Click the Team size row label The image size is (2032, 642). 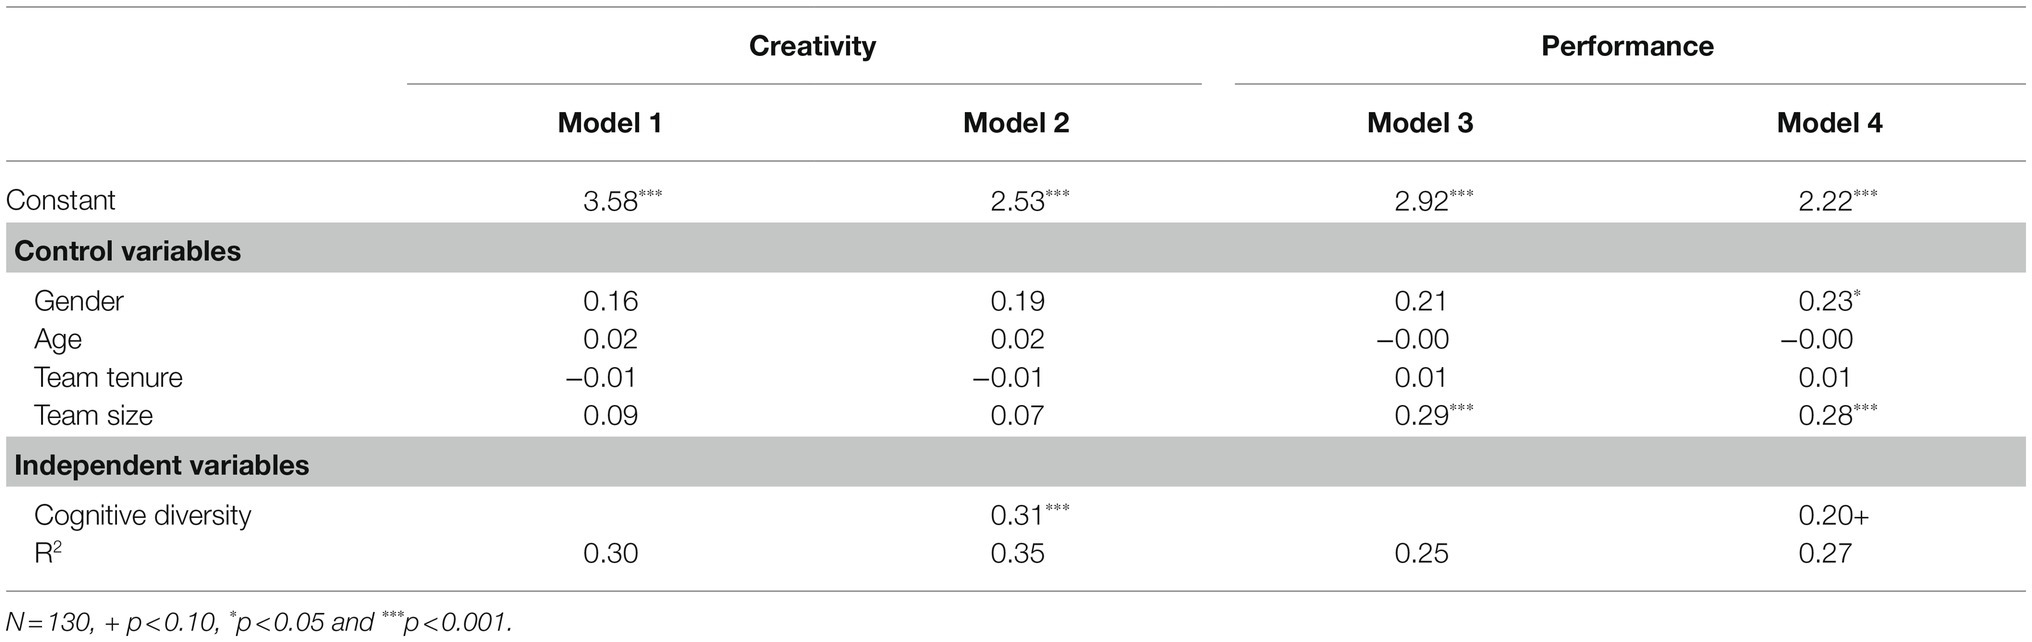point(94,416)
